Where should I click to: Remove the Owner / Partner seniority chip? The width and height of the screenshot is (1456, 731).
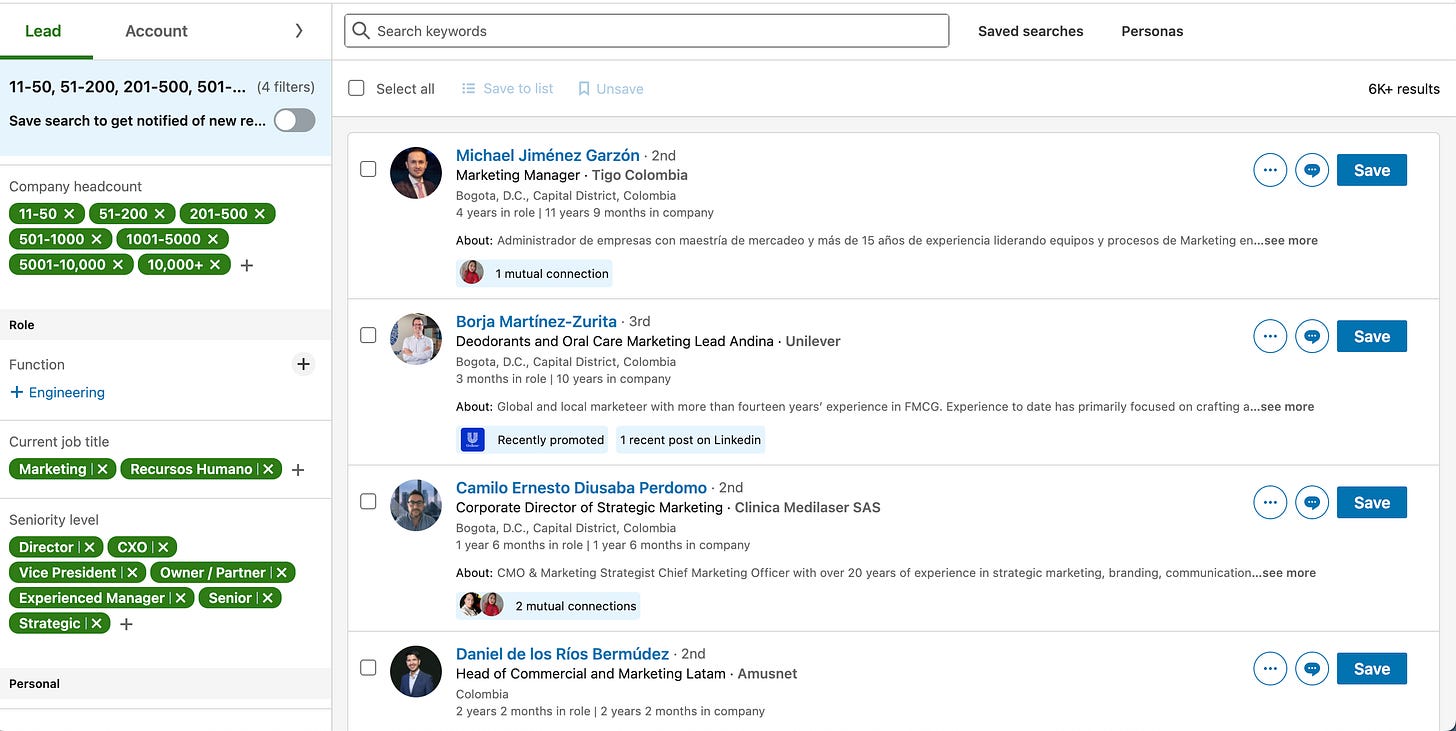point(281,572)
